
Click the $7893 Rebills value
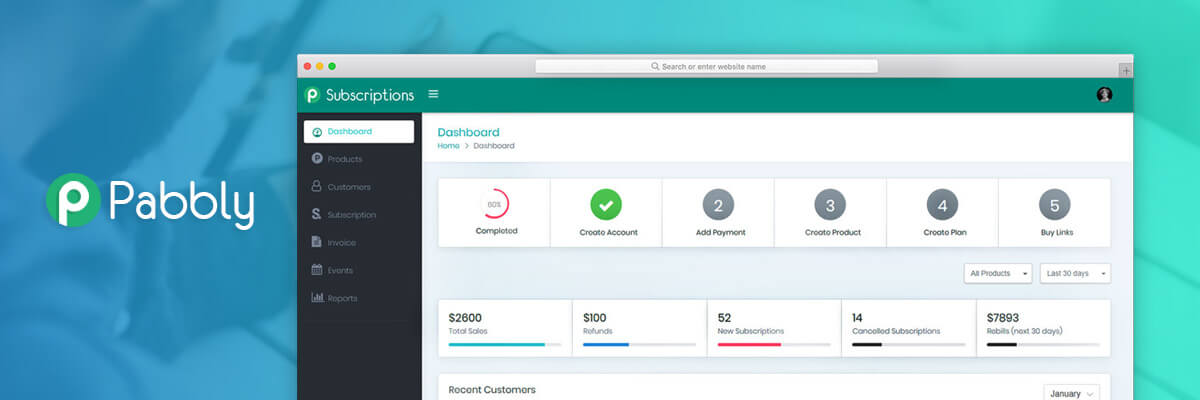coord(1005,318)
